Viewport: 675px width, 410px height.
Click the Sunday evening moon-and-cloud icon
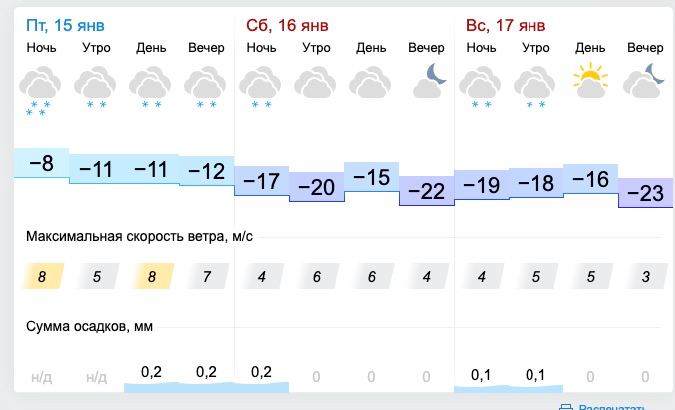645,80
